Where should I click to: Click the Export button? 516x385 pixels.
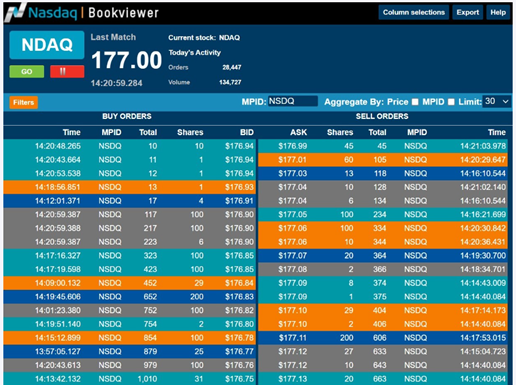click(x=468, y=12)
